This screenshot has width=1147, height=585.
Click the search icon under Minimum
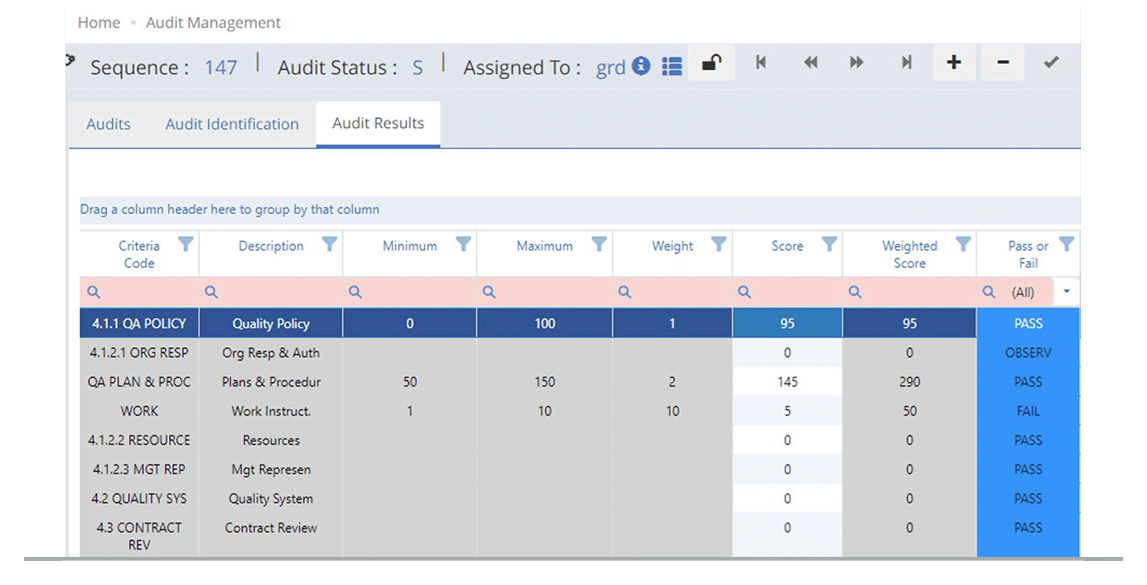355,291
